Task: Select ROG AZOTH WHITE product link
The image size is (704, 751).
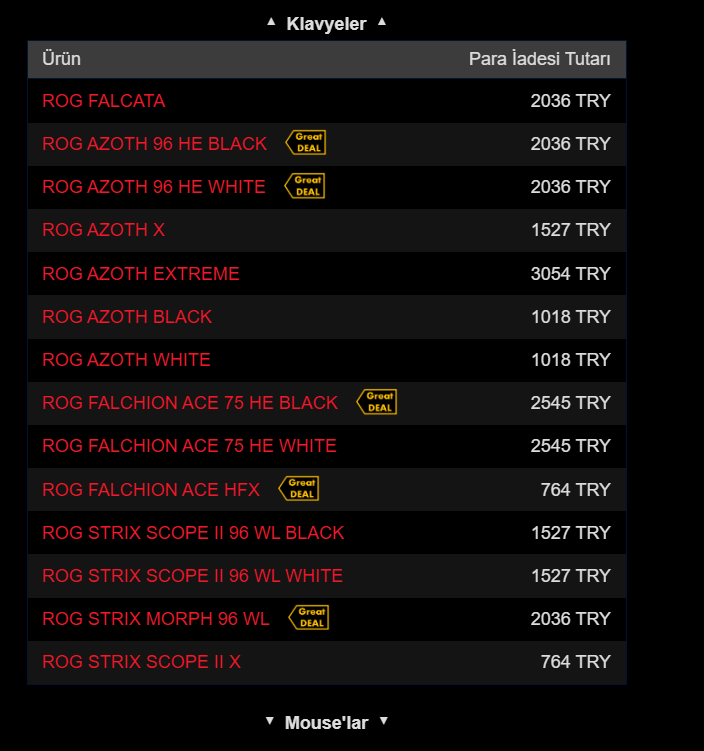Action: point(126,360)
